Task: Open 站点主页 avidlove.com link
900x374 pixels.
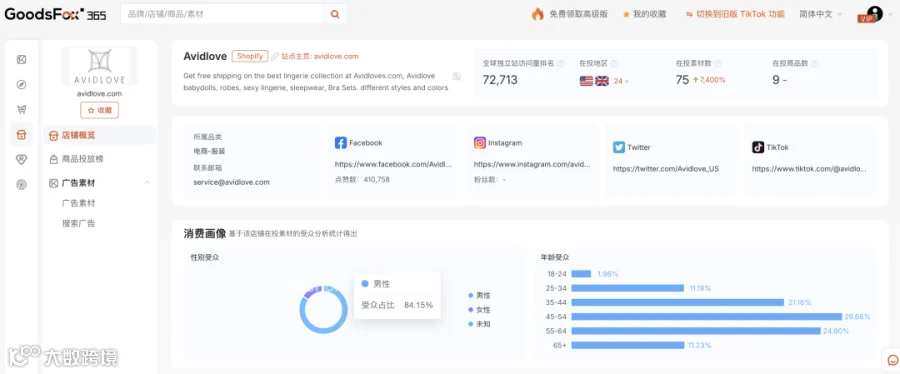Action: click(x=320, y=56)
